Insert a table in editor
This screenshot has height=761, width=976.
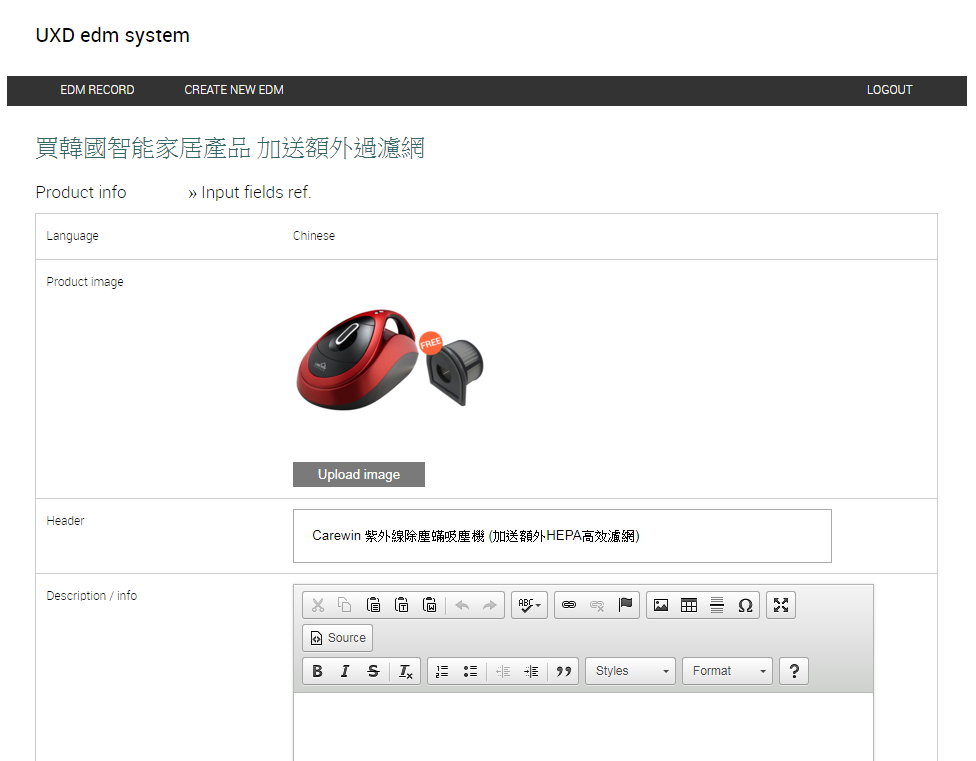[x=689, y=605]
